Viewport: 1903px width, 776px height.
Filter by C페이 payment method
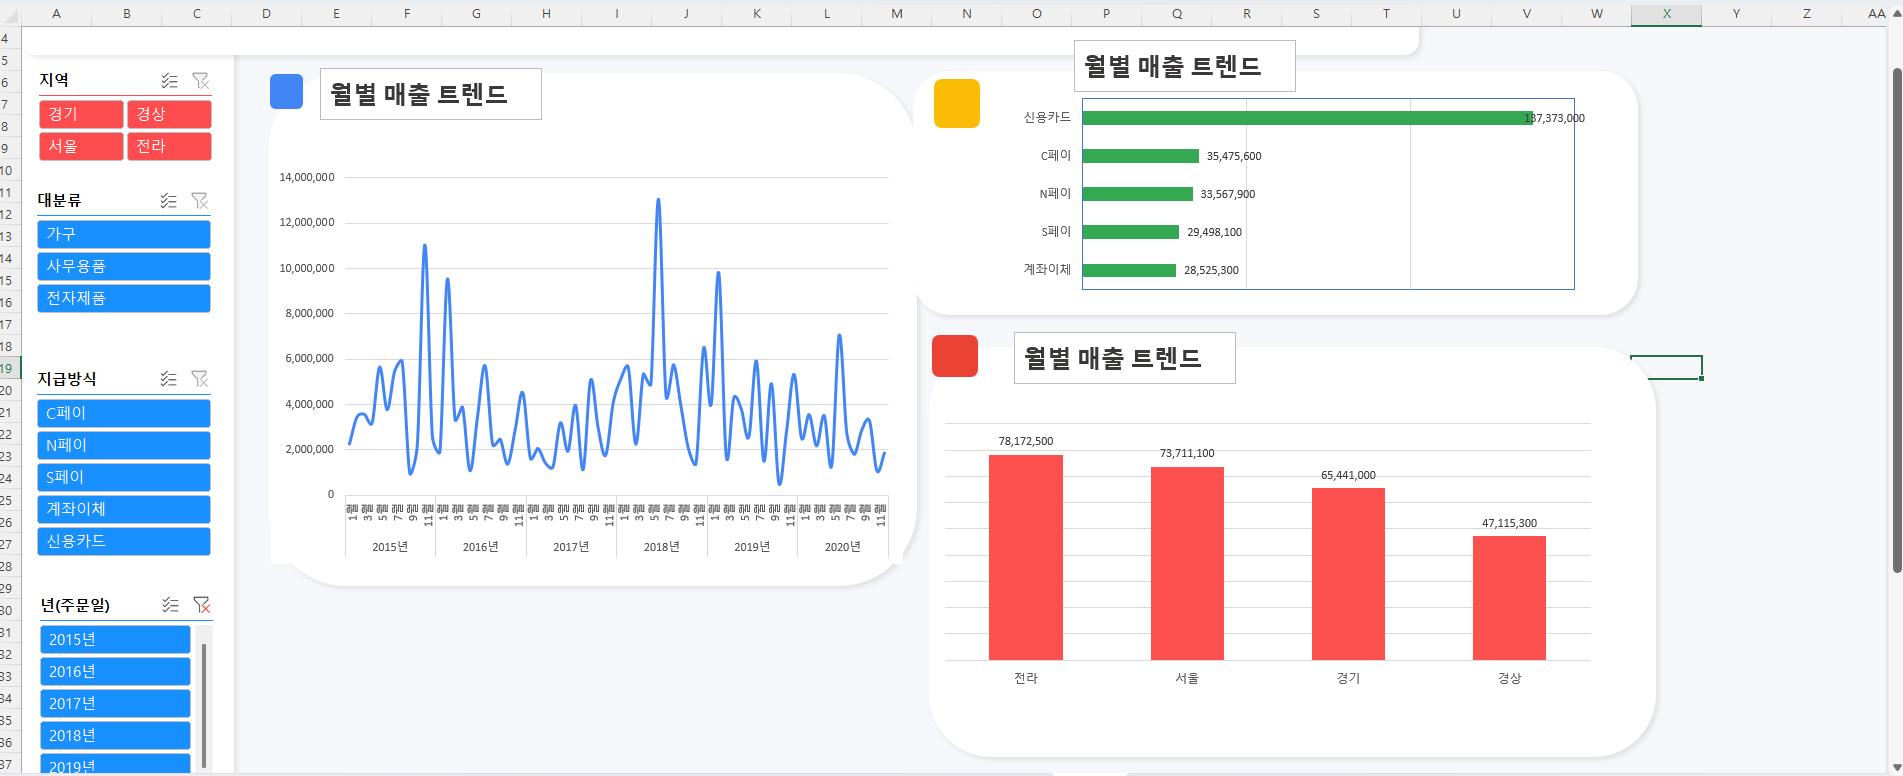124,413
